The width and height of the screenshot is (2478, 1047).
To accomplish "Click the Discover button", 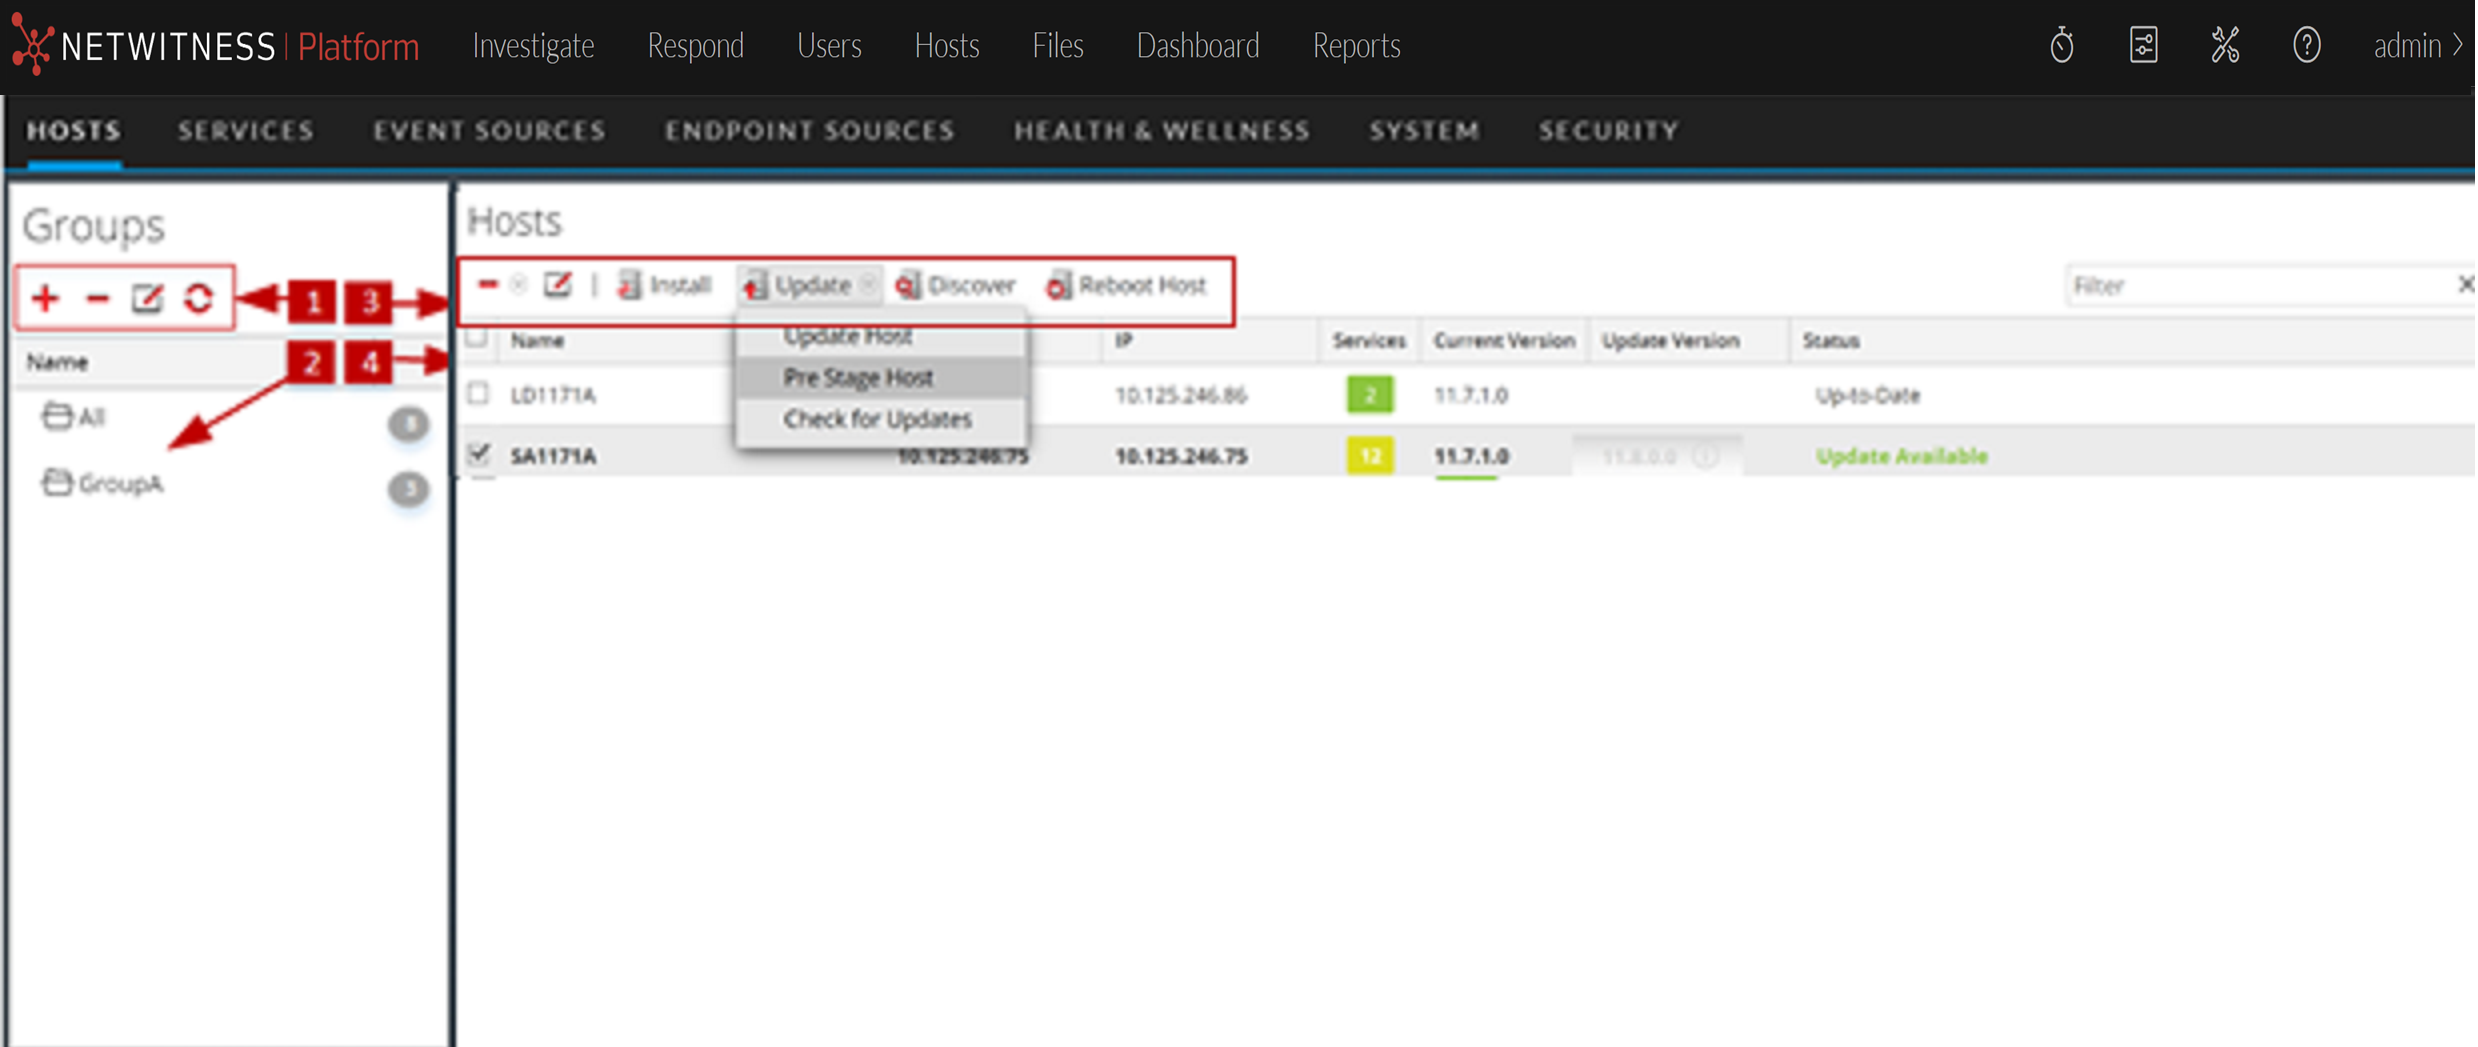I will (x=956, y=286).
